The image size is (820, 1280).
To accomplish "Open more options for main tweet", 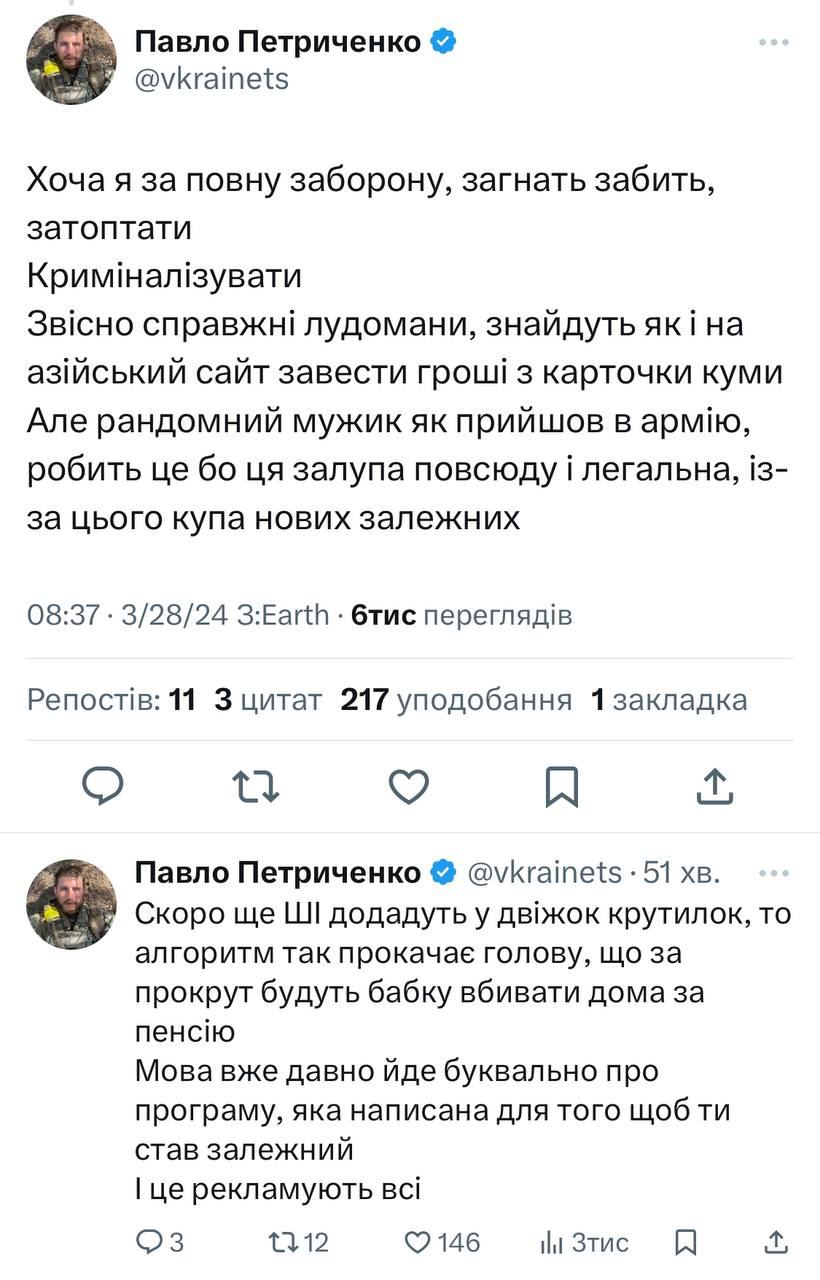I will coord(774,43).
